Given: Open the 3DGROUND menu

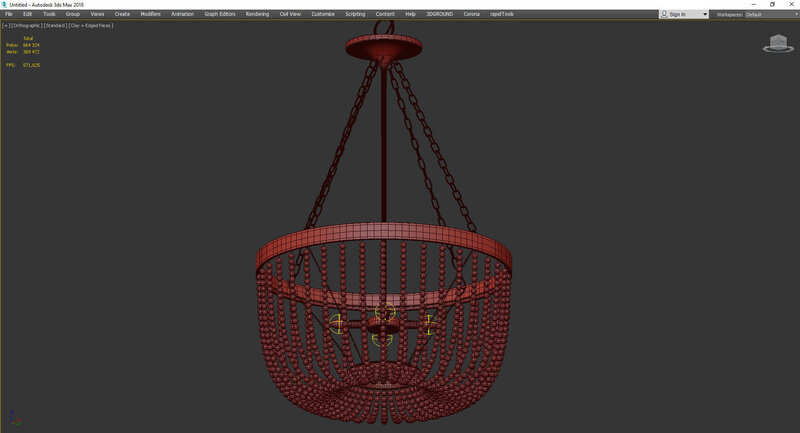Looking at the screenshot, I should tap(439, 14).
